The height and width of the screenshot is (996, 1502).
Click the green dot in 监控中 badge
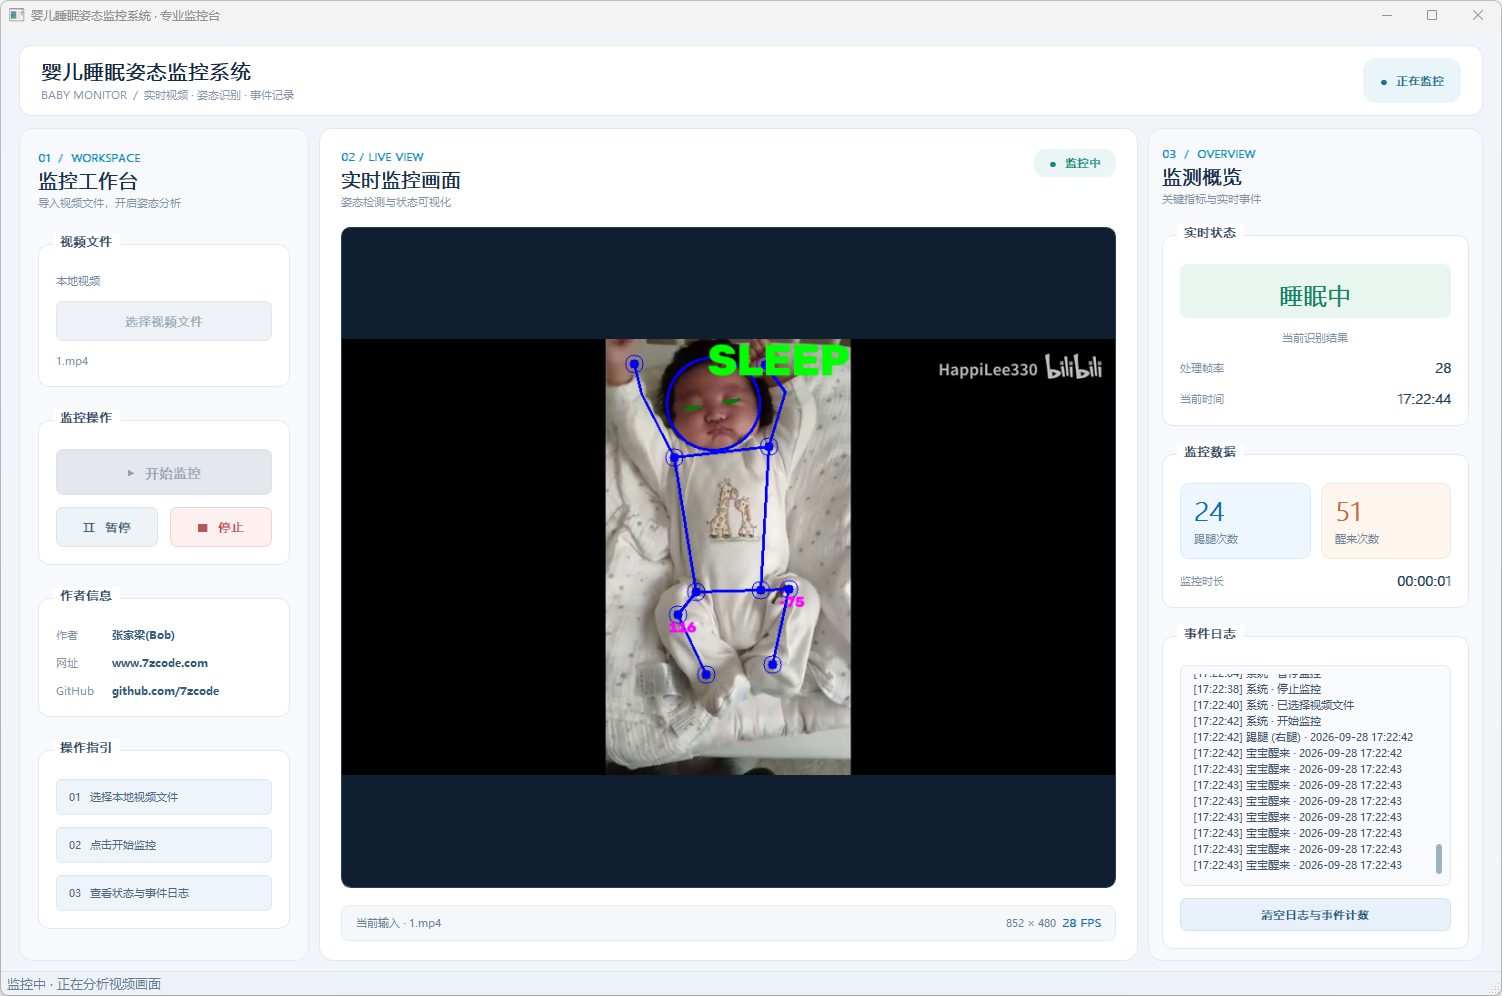(x=1052, y=164)
